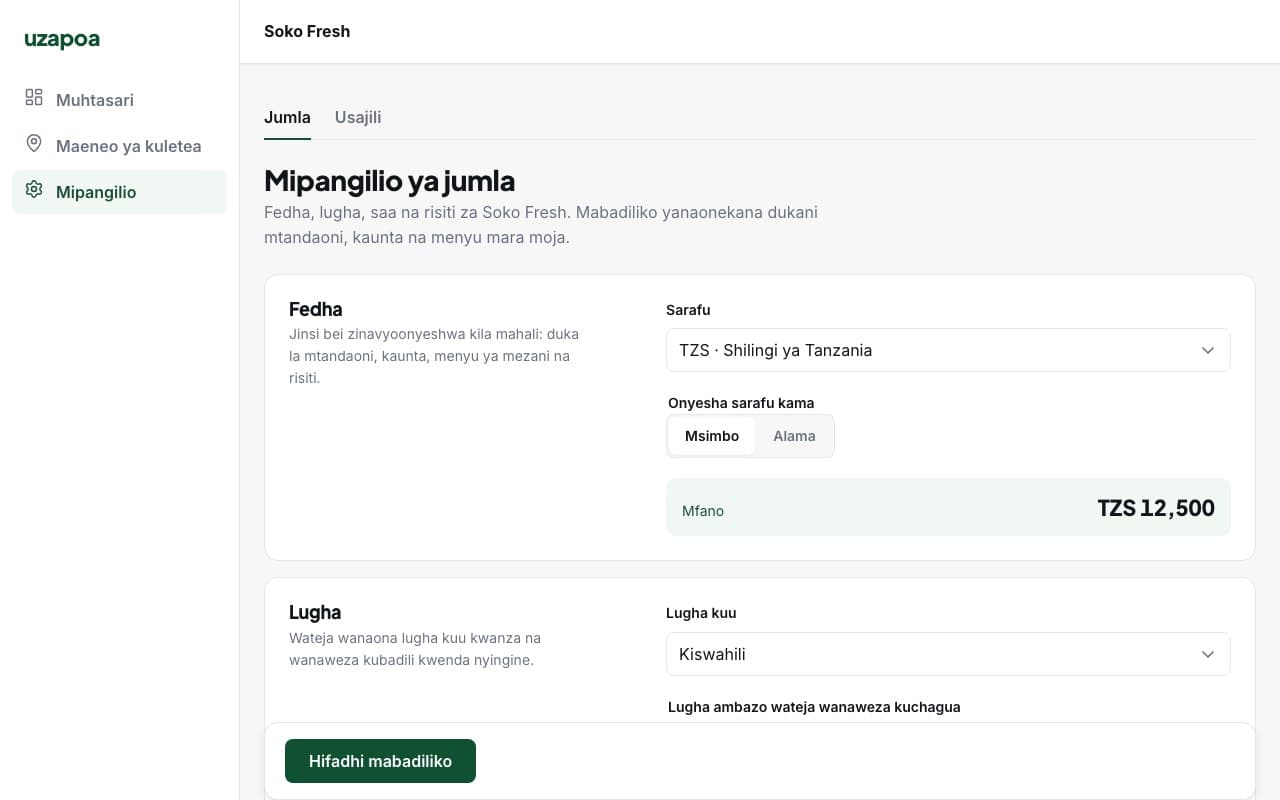Go to Maeneo ya kuletea
1280x800 pixels.
click(120, 146)
